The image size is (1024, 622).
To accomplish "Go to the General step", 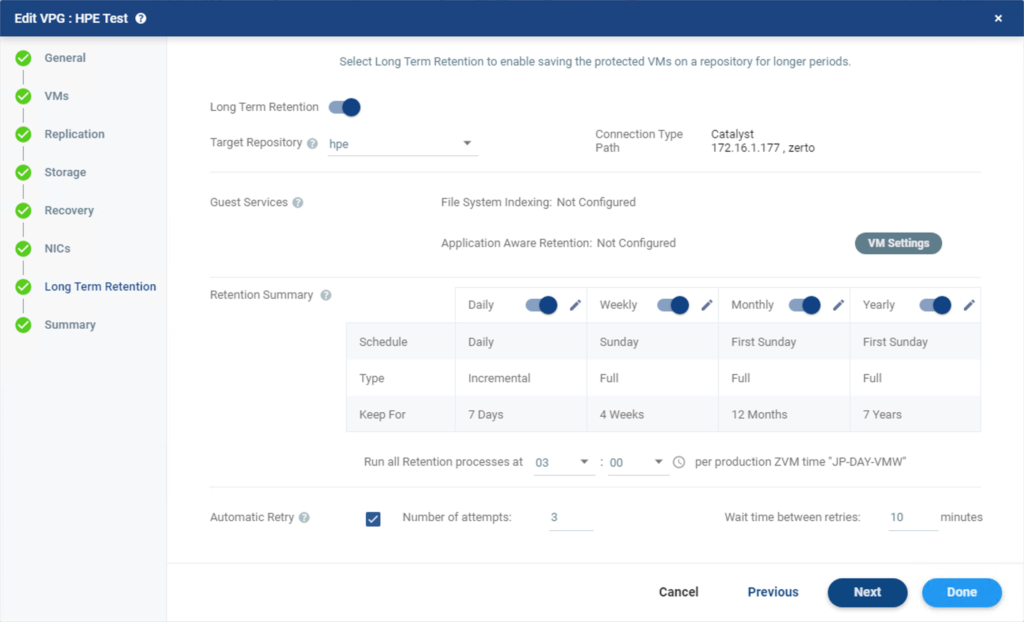I will click(x=65, y=58).
